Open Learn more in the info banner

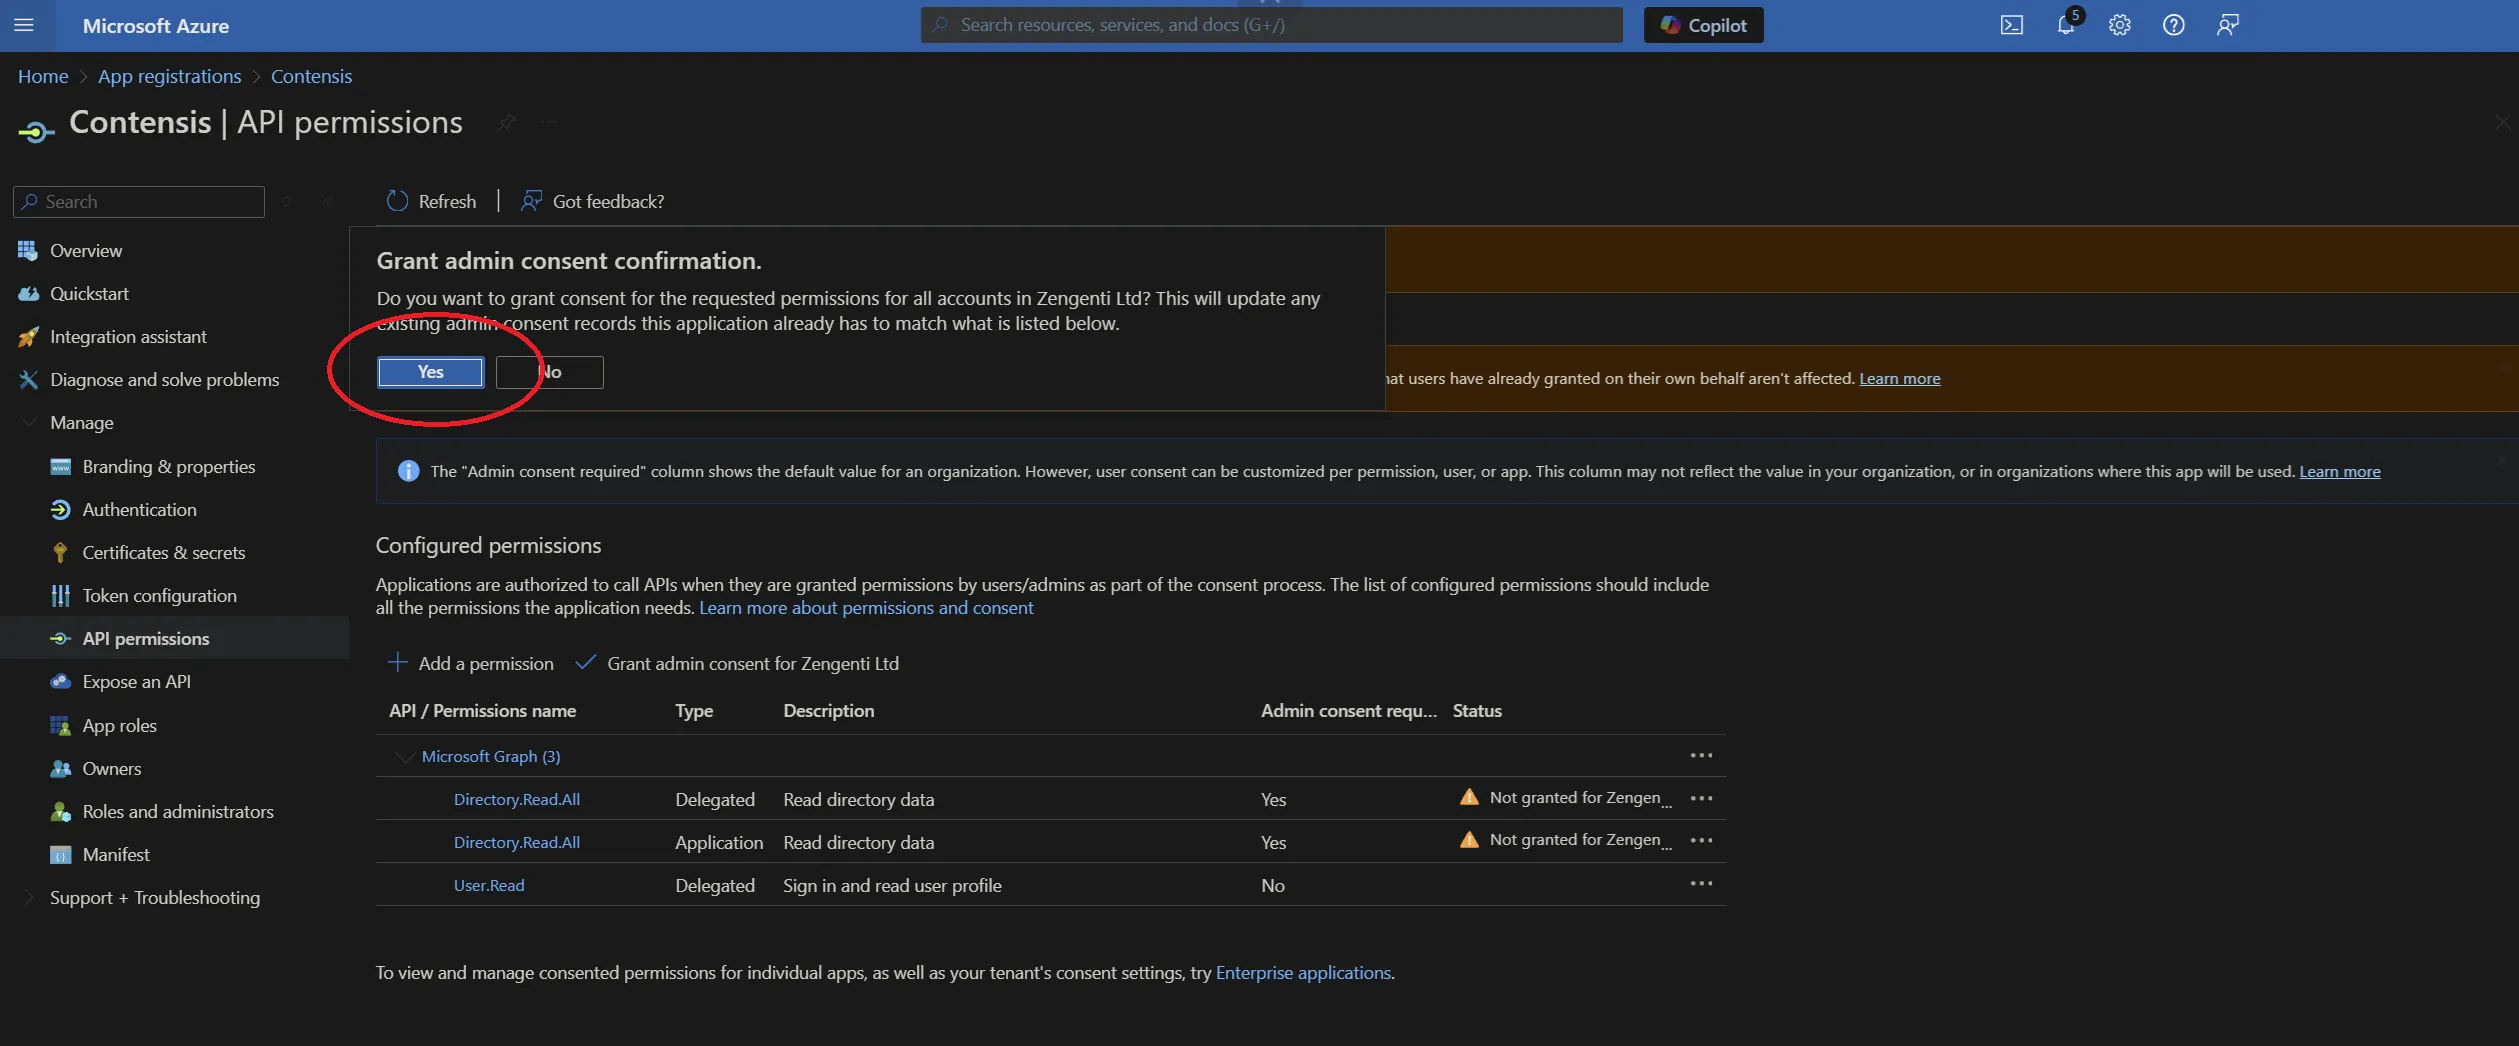coord(2339,471)
